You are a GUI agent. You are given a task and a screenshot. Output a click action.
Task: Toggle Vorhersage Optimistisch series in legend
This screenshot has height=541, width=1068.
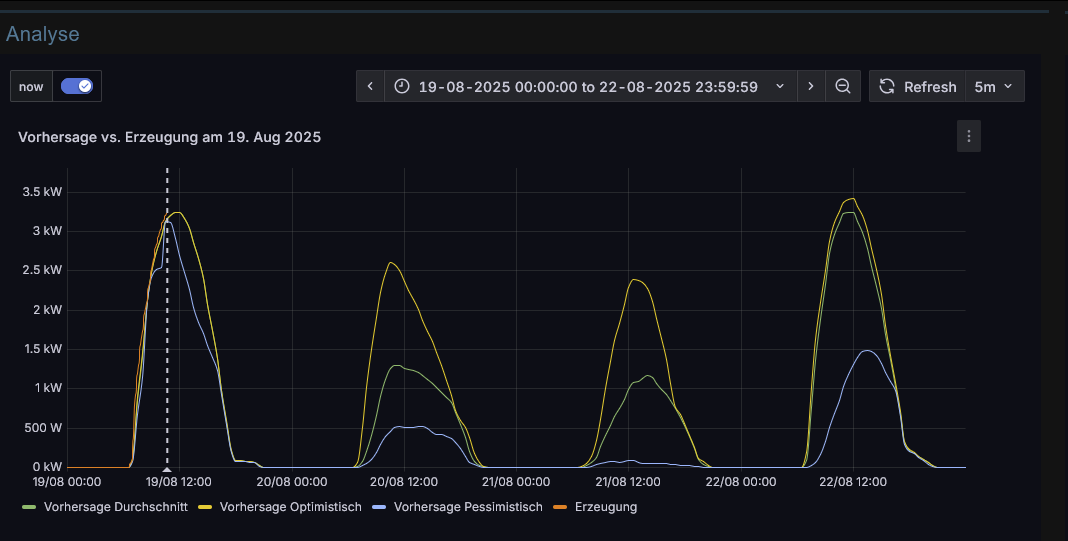pos(290,507)
